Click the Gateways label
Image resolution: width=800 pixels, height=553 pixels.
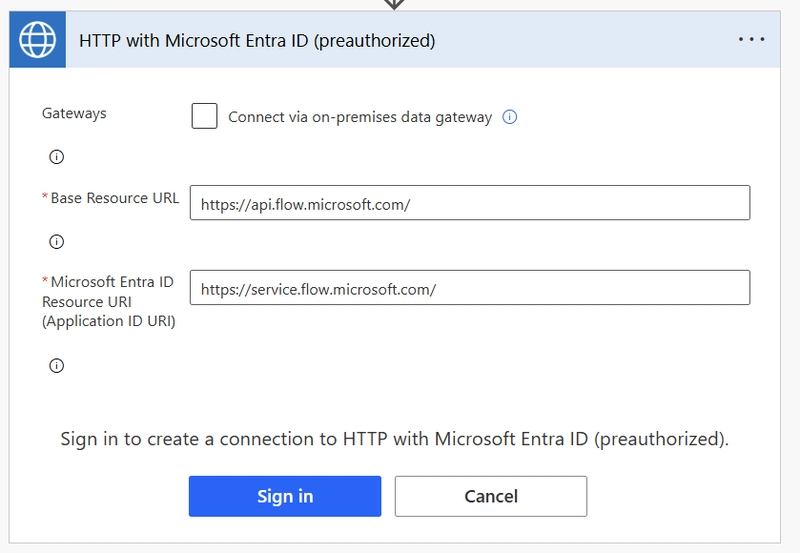(x=74, y=113)
